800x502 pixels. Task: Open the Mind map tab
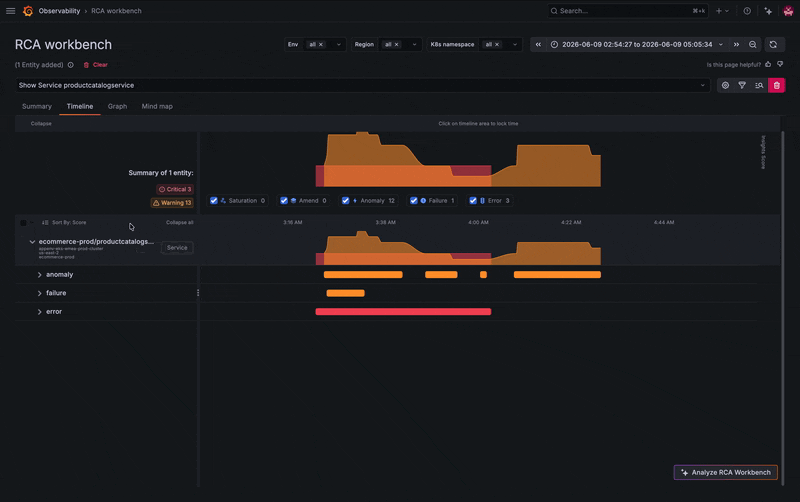pos(157,106)
